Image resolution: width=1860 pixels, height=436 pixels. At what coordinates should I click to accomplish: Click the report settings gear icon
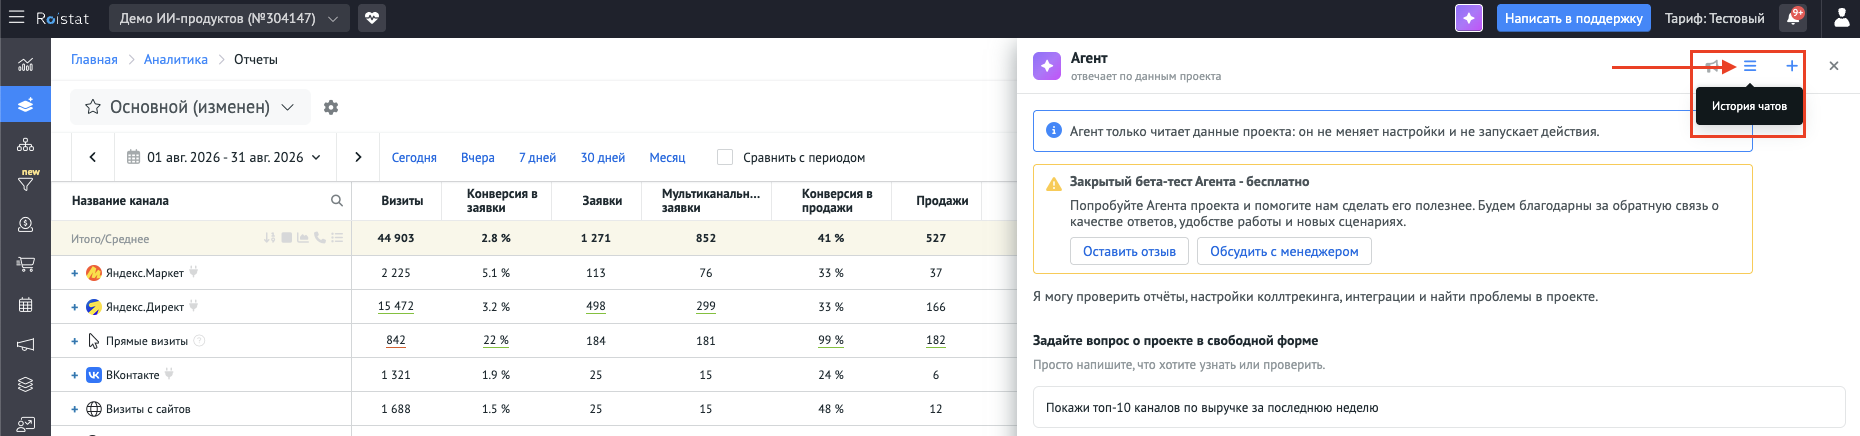(331, 107)
